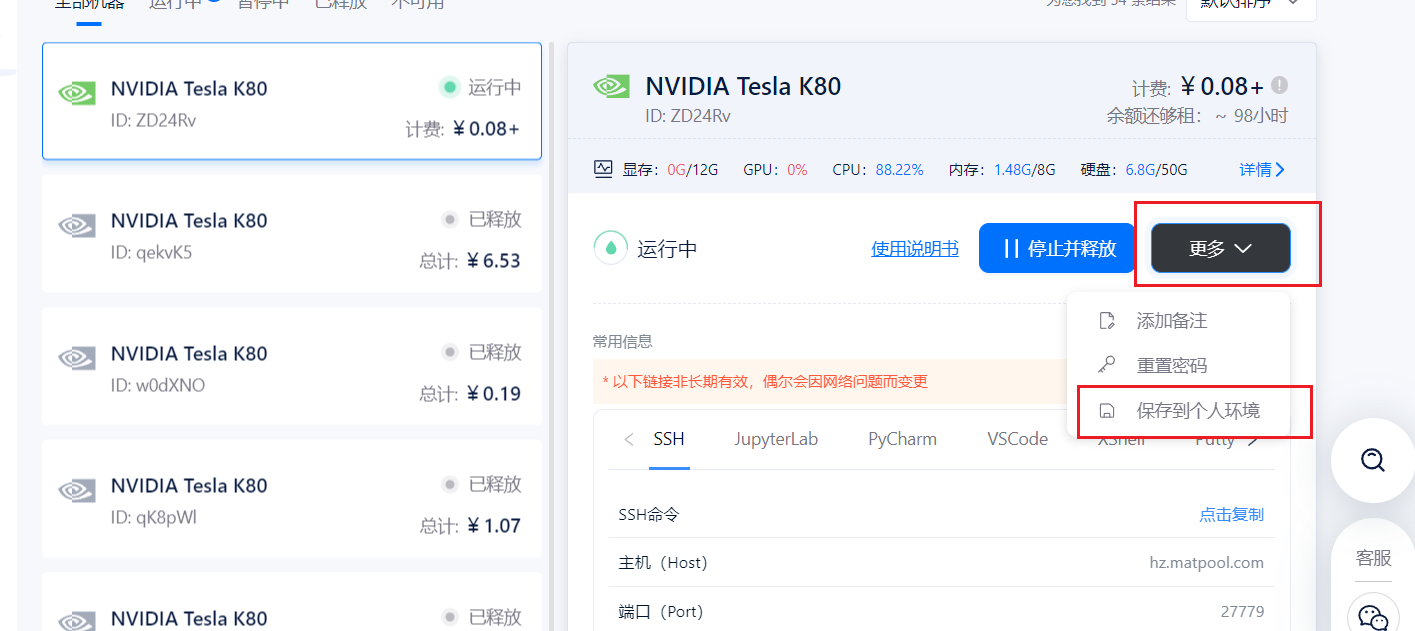
Task: Click the 已释放 status in qekvK5 card
Action: pos(495,219)
